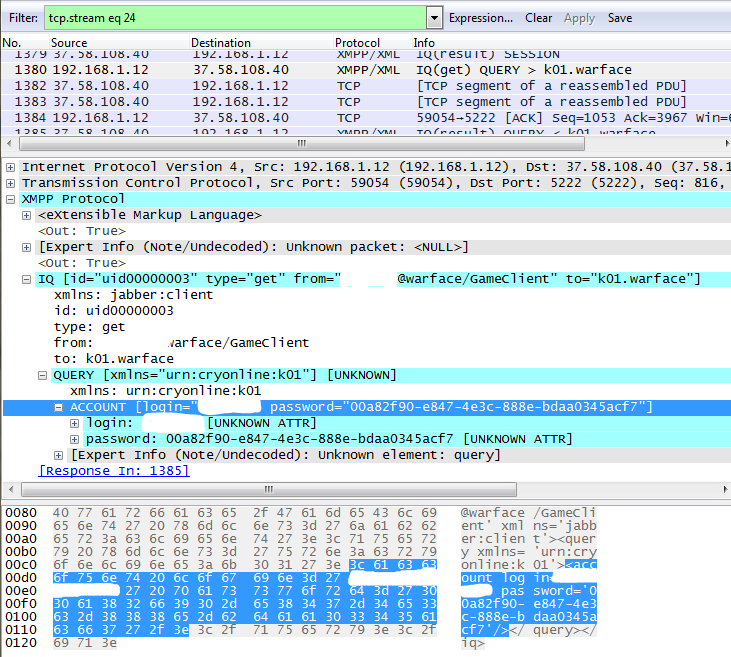This screenshot has width=731, height=657.
Task: Collapse the IQ uid00000003 node
Action: tap(27, 279)
